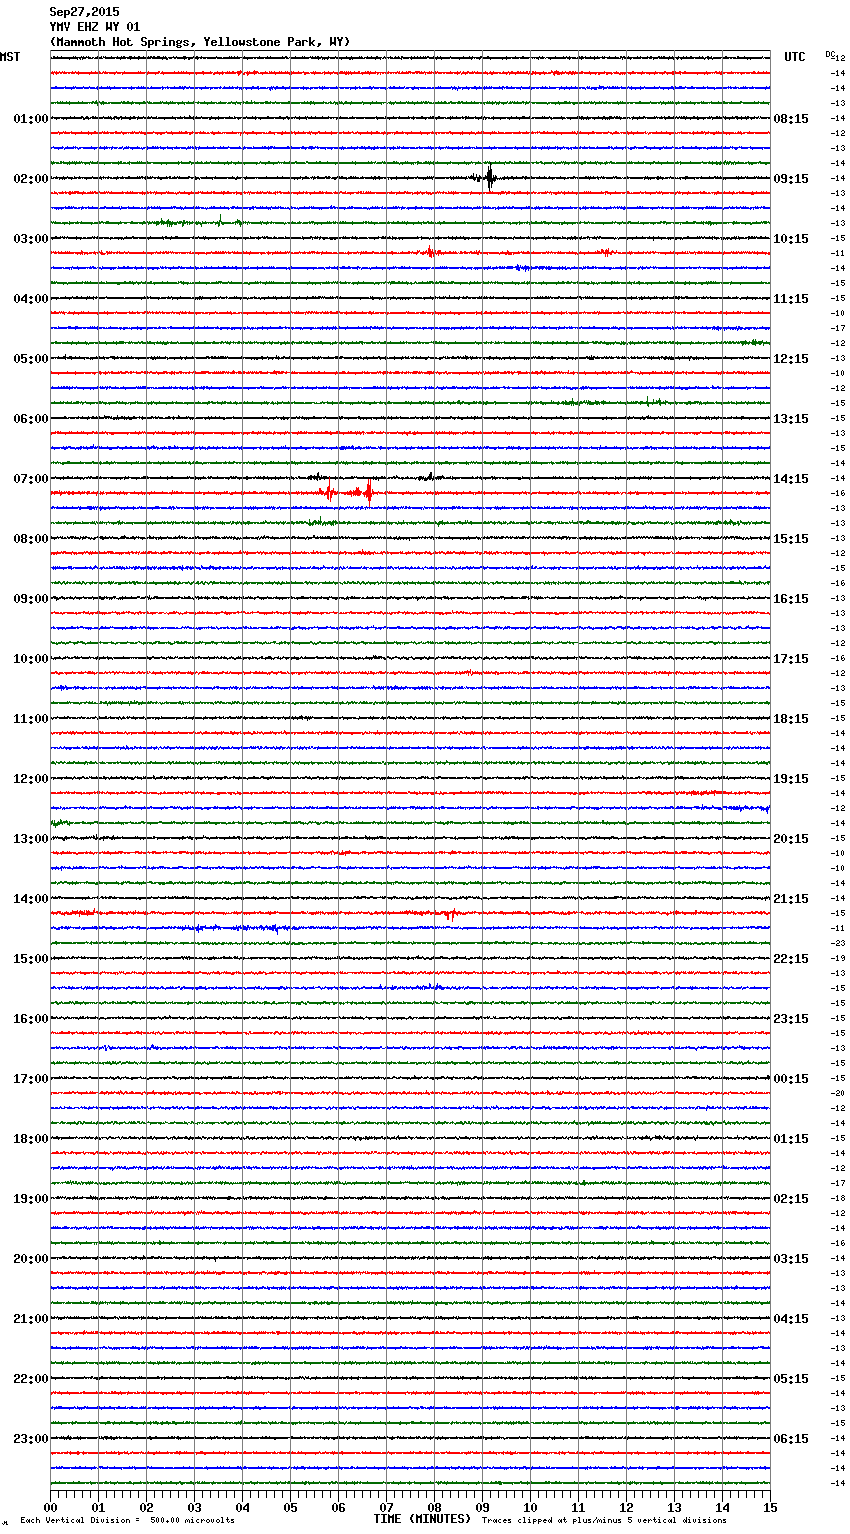
Task: Click the MST time label '16:00'
Action: click(30, 1019)
